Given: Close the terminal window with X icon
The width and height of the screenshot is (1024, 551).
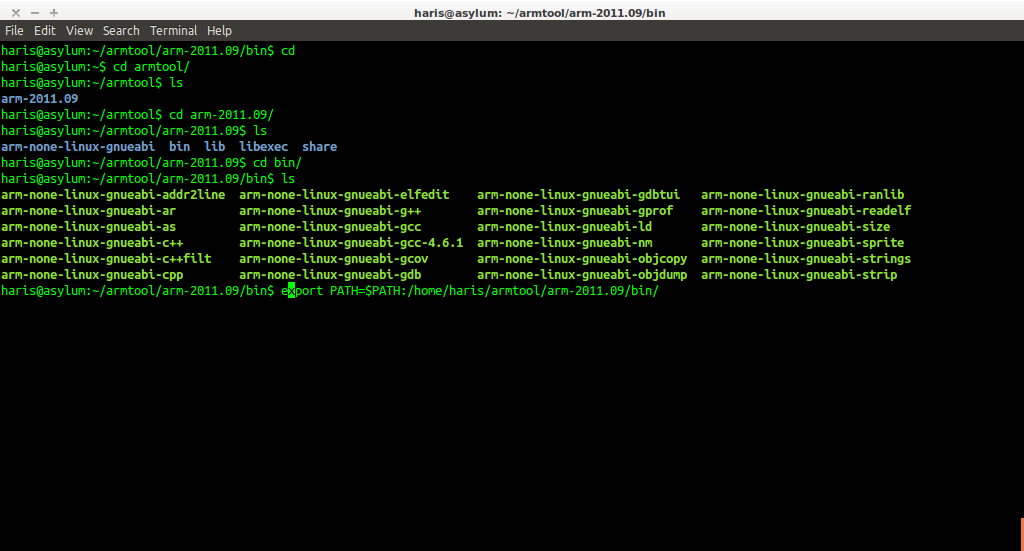Looking at the screenshot, I should [15, 12].
